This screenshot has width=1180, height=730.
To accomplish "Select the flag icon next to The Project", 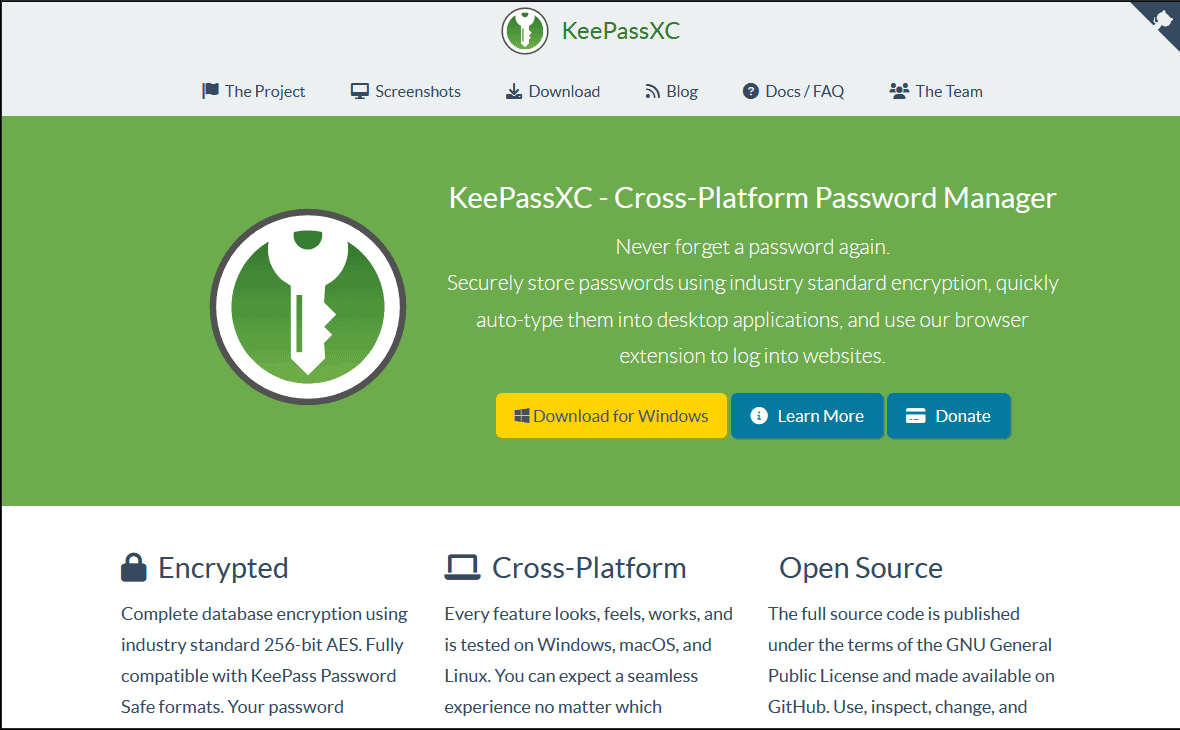I will coord(209,90).
